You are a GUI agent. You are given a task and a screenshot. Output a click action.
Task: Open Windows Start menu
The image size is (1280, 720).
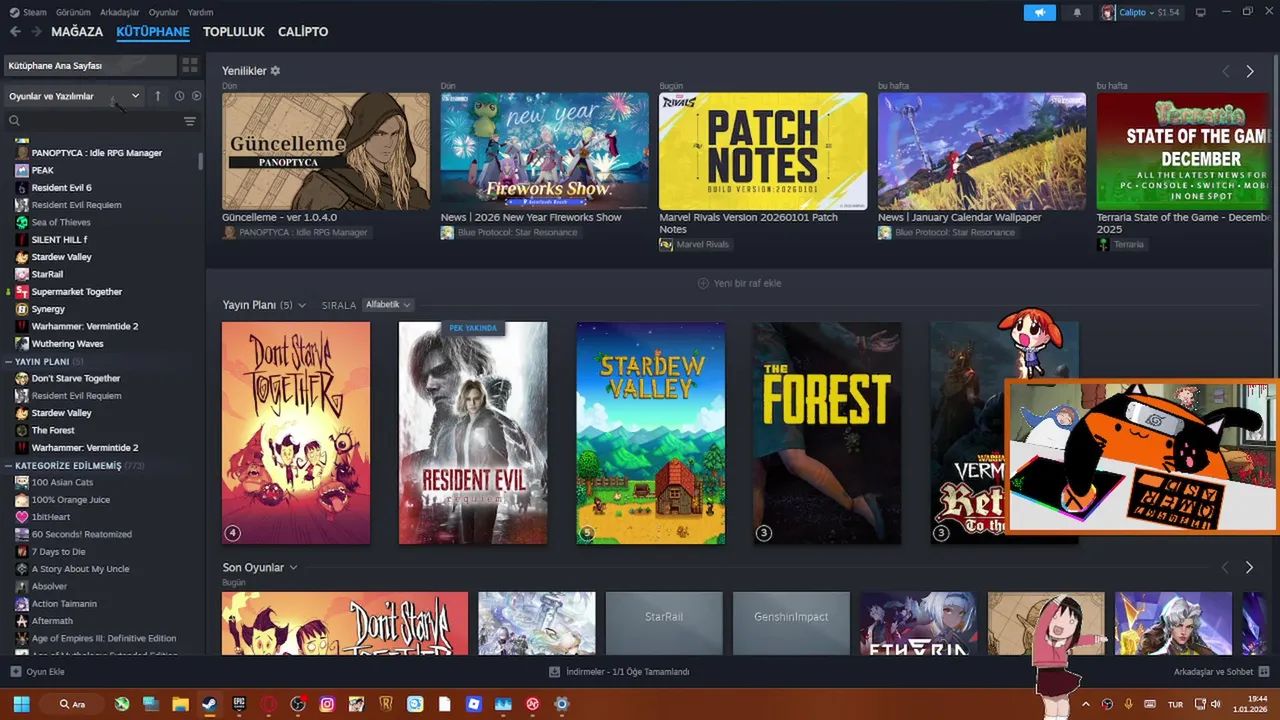(21, 704)
